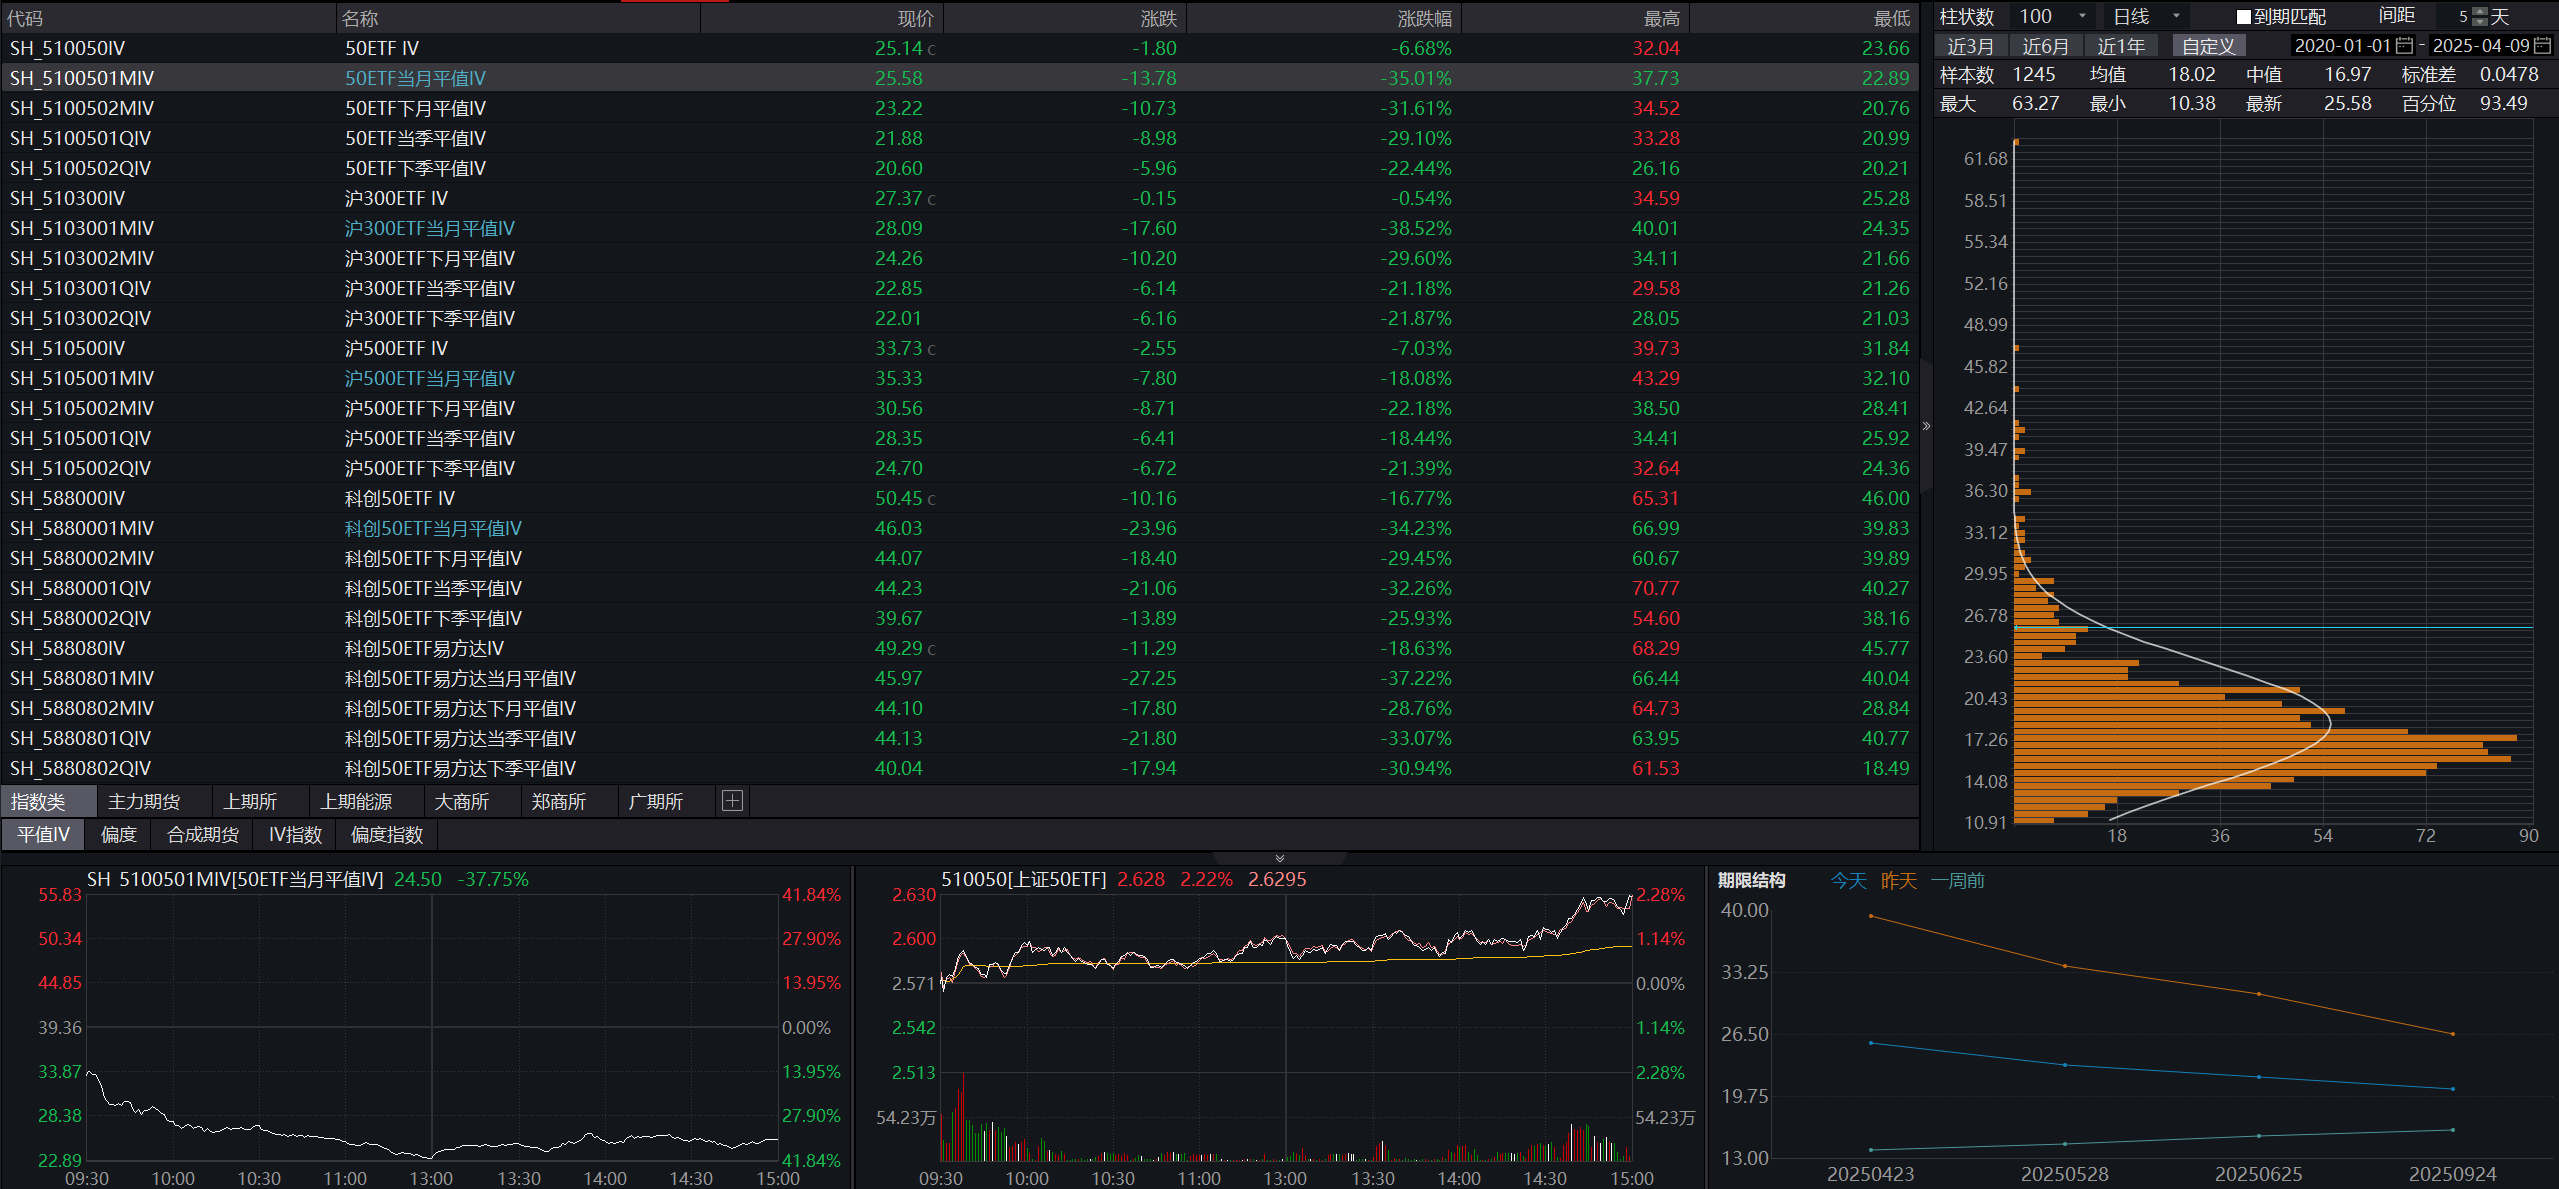Increase interval days with up arrow
This screenshot has height=1189, width=2559.
point(2479,12)
